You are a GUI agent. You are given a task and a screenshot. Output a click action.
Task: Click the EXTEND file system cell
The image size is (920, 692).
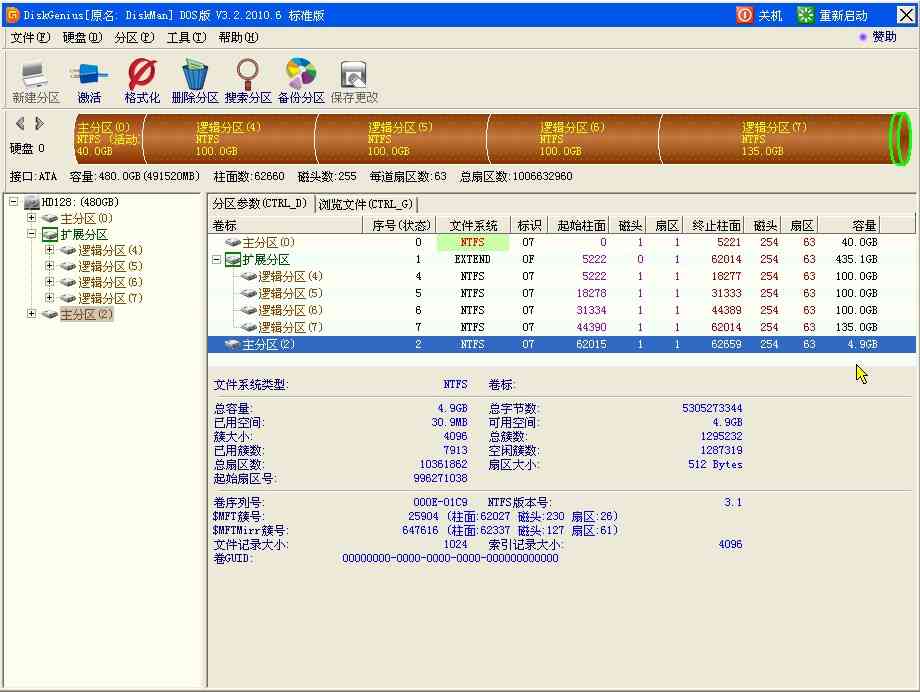(x=472, y=259)
